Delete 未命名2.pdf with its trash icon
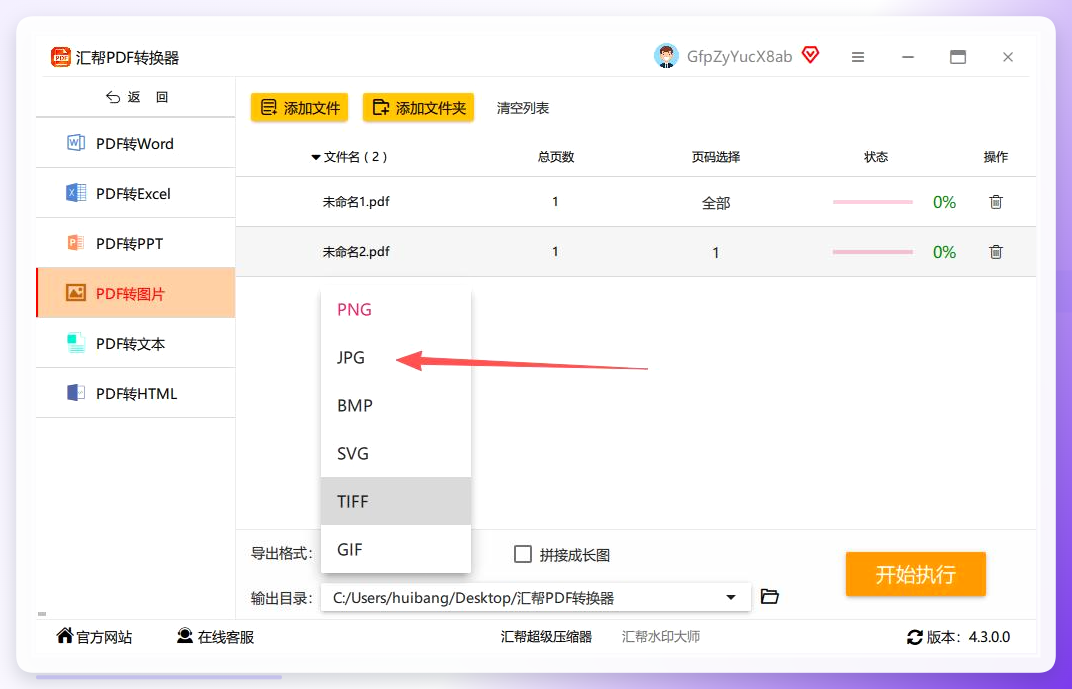The width and height of the screenshot is (1072, 689). tap(996, 252)
